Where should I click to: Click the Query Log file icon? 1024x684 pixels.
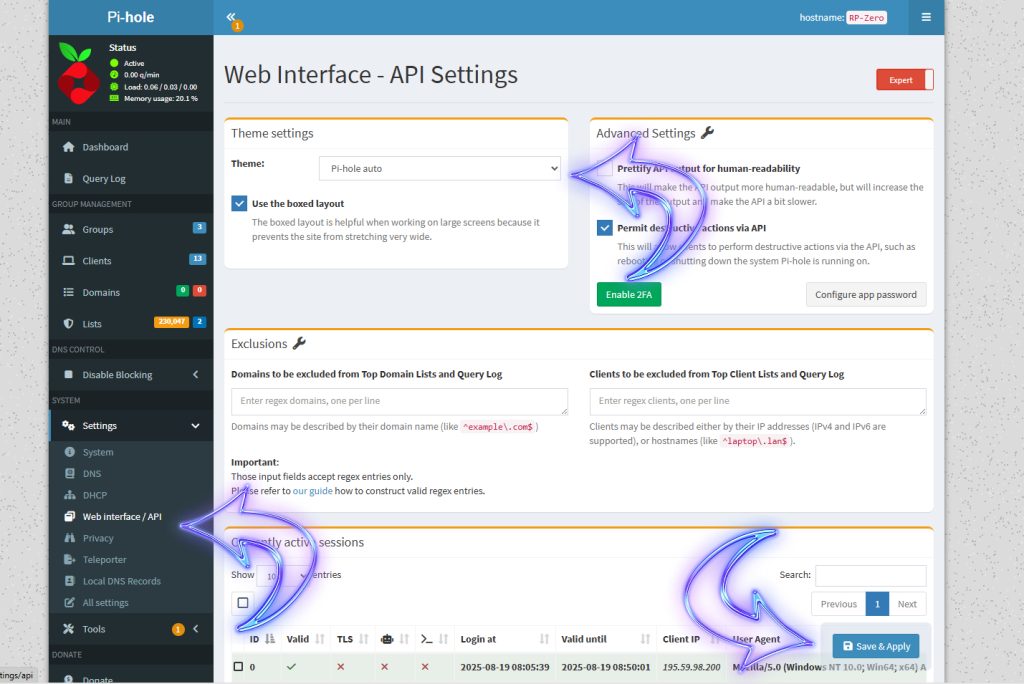(69, 179)
